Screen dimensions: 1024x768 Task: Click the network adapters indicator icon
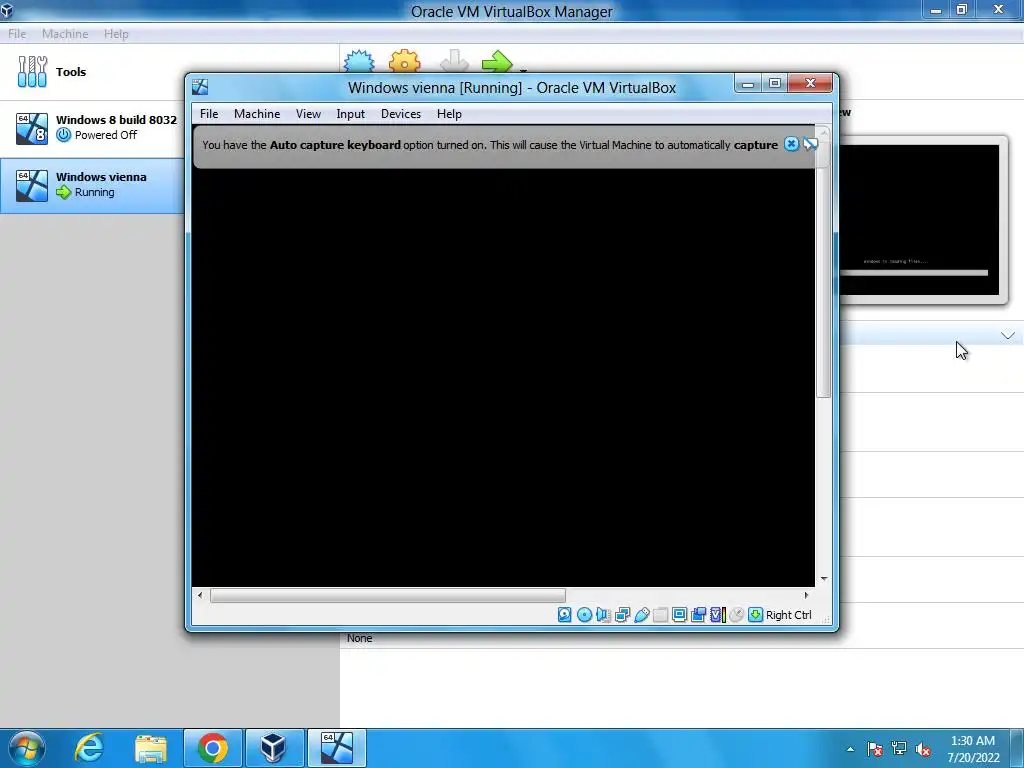coord(622,615)
